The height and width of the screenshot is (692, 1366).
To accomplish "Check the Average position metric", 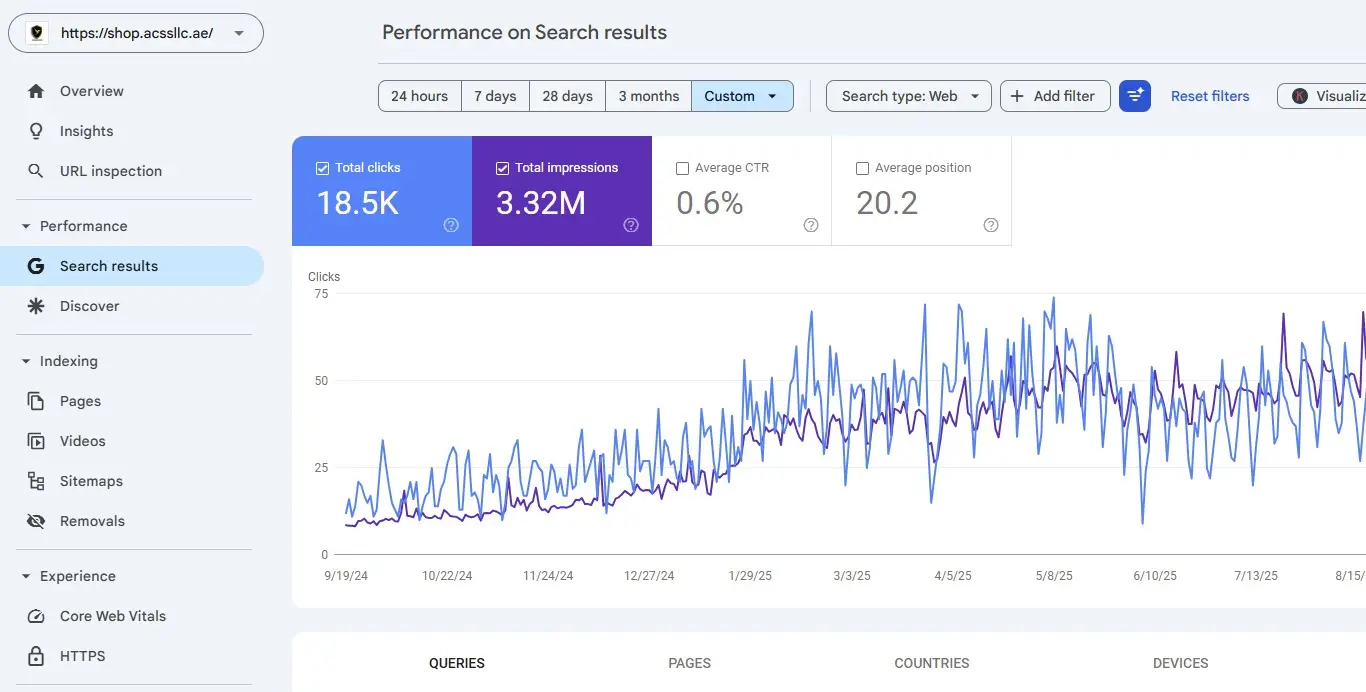I will (862, 167).
